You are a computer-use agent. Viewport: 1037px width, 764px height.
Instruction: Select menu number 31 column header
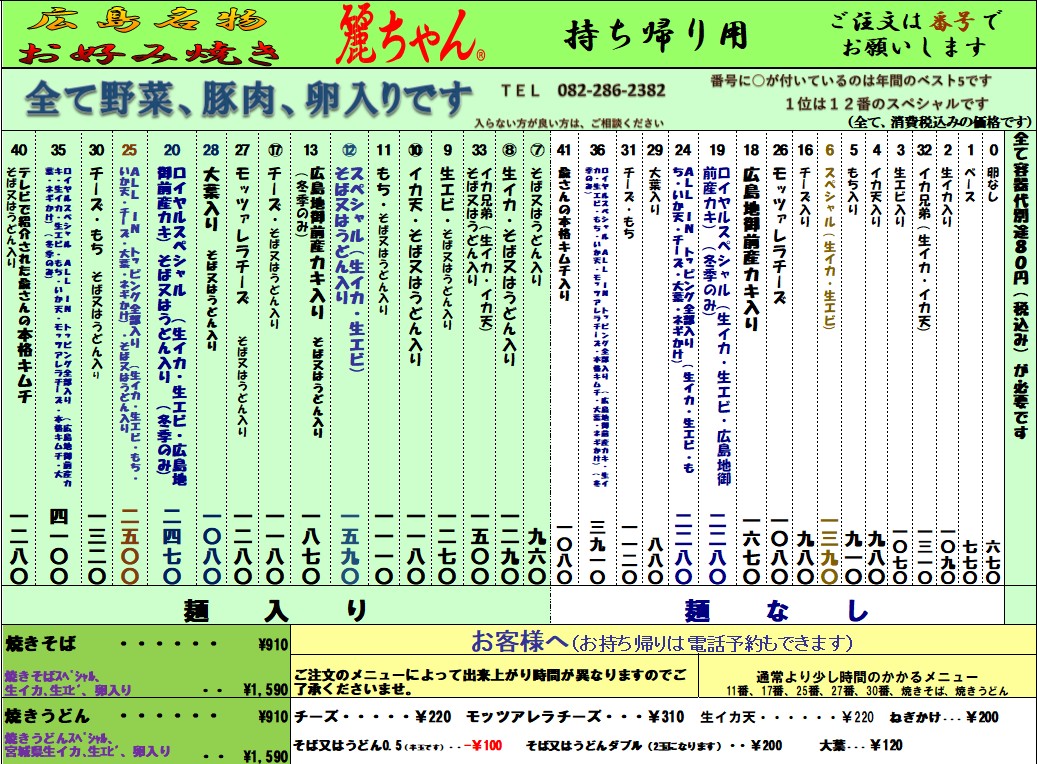(x=628, y=150)
